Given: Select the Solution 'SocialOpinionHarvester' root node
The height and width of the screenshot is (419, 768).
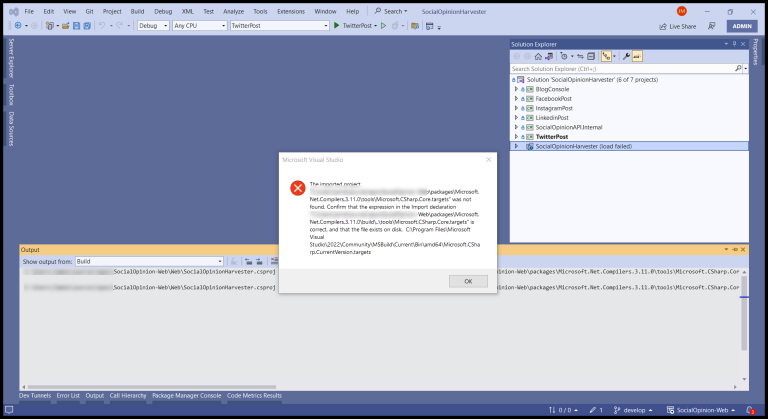Looking at the screenshot, I should [592, 79].
